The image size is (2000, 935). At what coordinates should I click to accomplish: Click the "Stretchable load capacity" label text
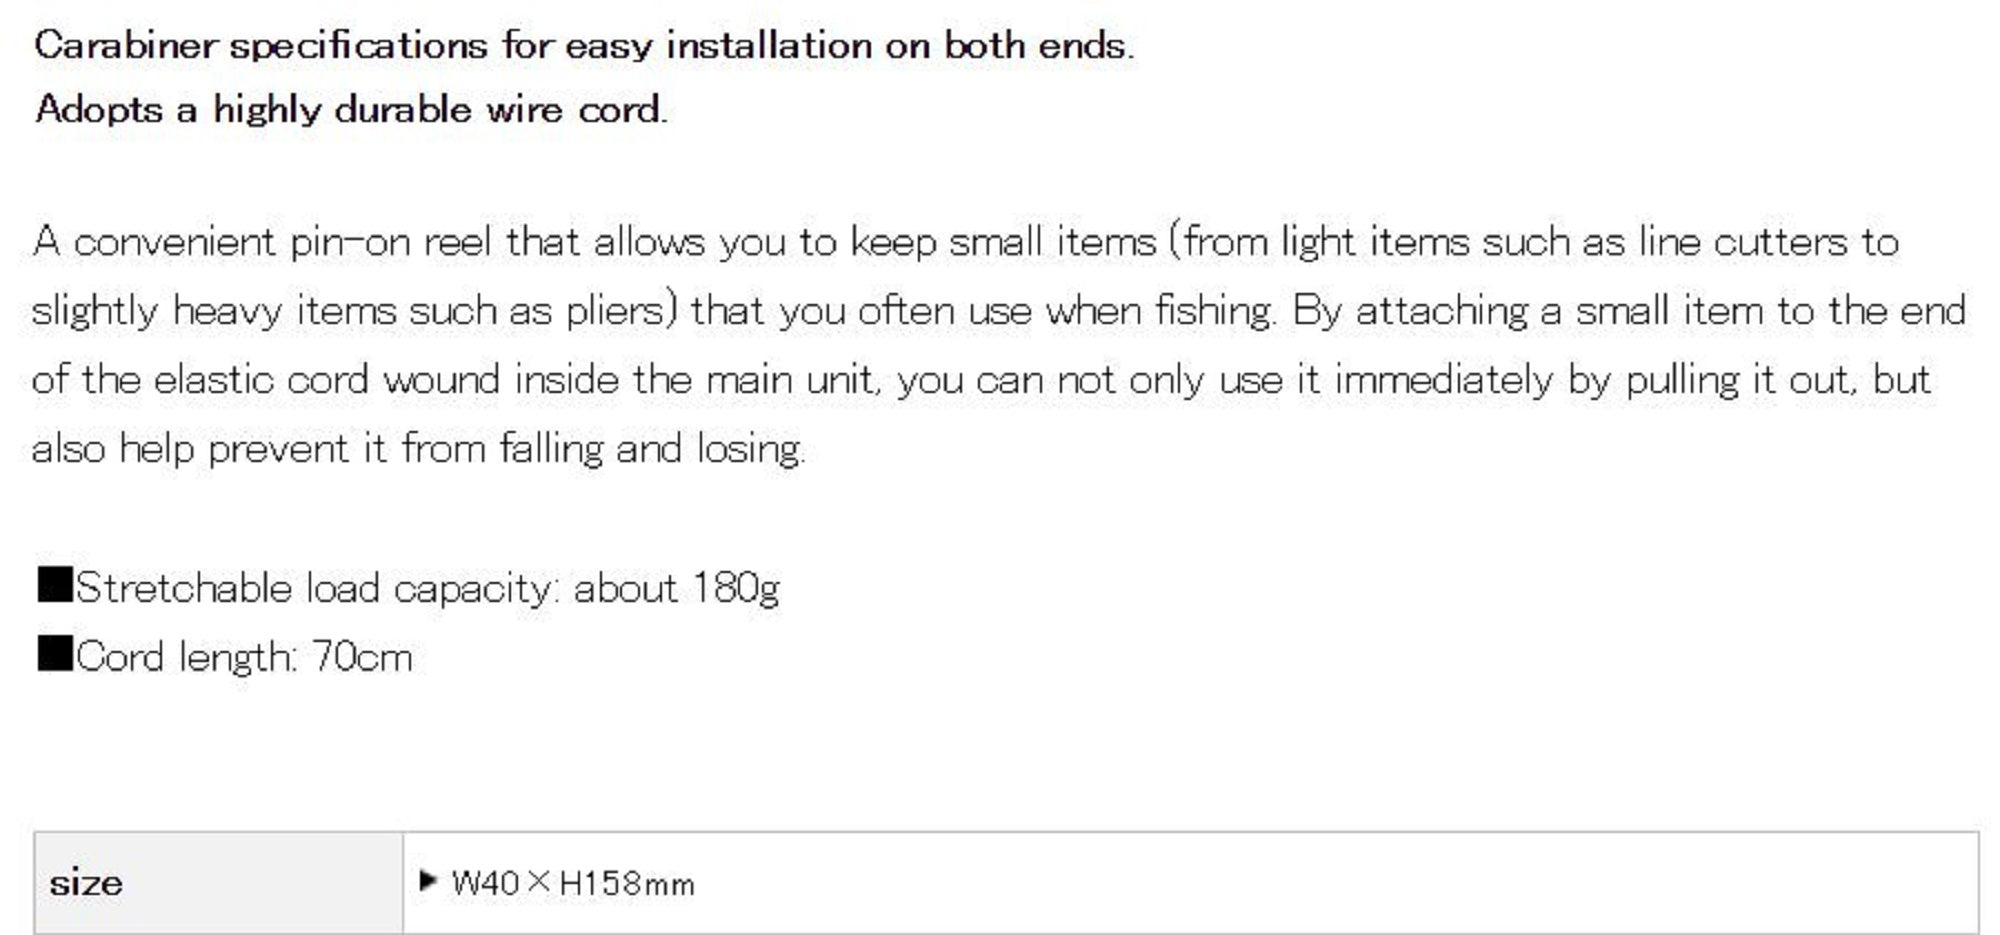pyautogui.click(x=314, y=588)
